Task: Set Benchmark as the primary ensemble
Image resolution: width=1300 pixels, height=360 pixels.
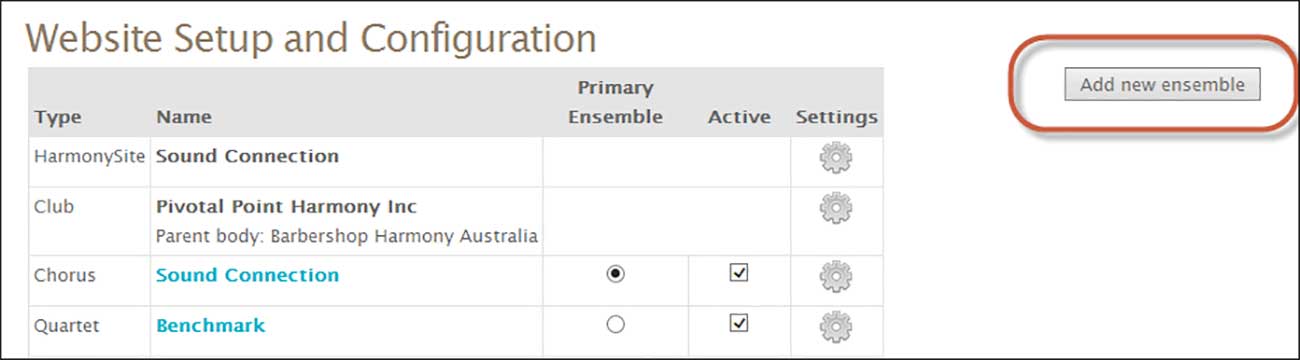Action: 616,324
